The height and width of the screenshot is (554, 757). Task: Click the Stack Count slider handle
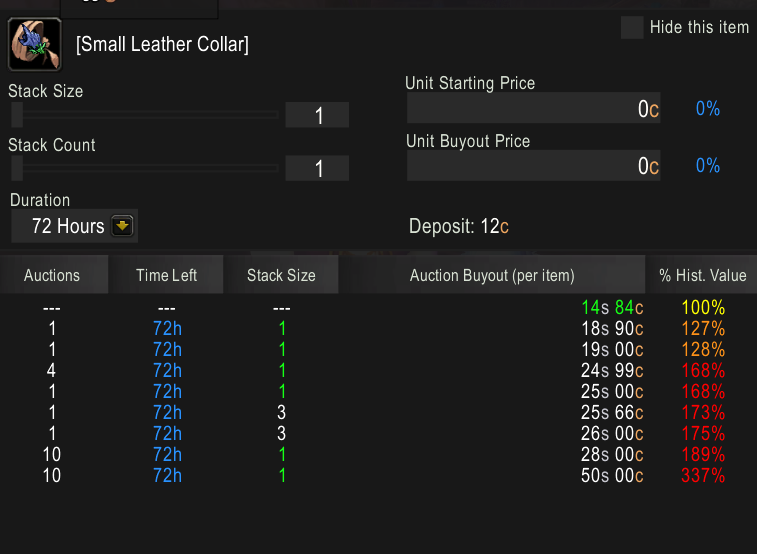point(17,168)
